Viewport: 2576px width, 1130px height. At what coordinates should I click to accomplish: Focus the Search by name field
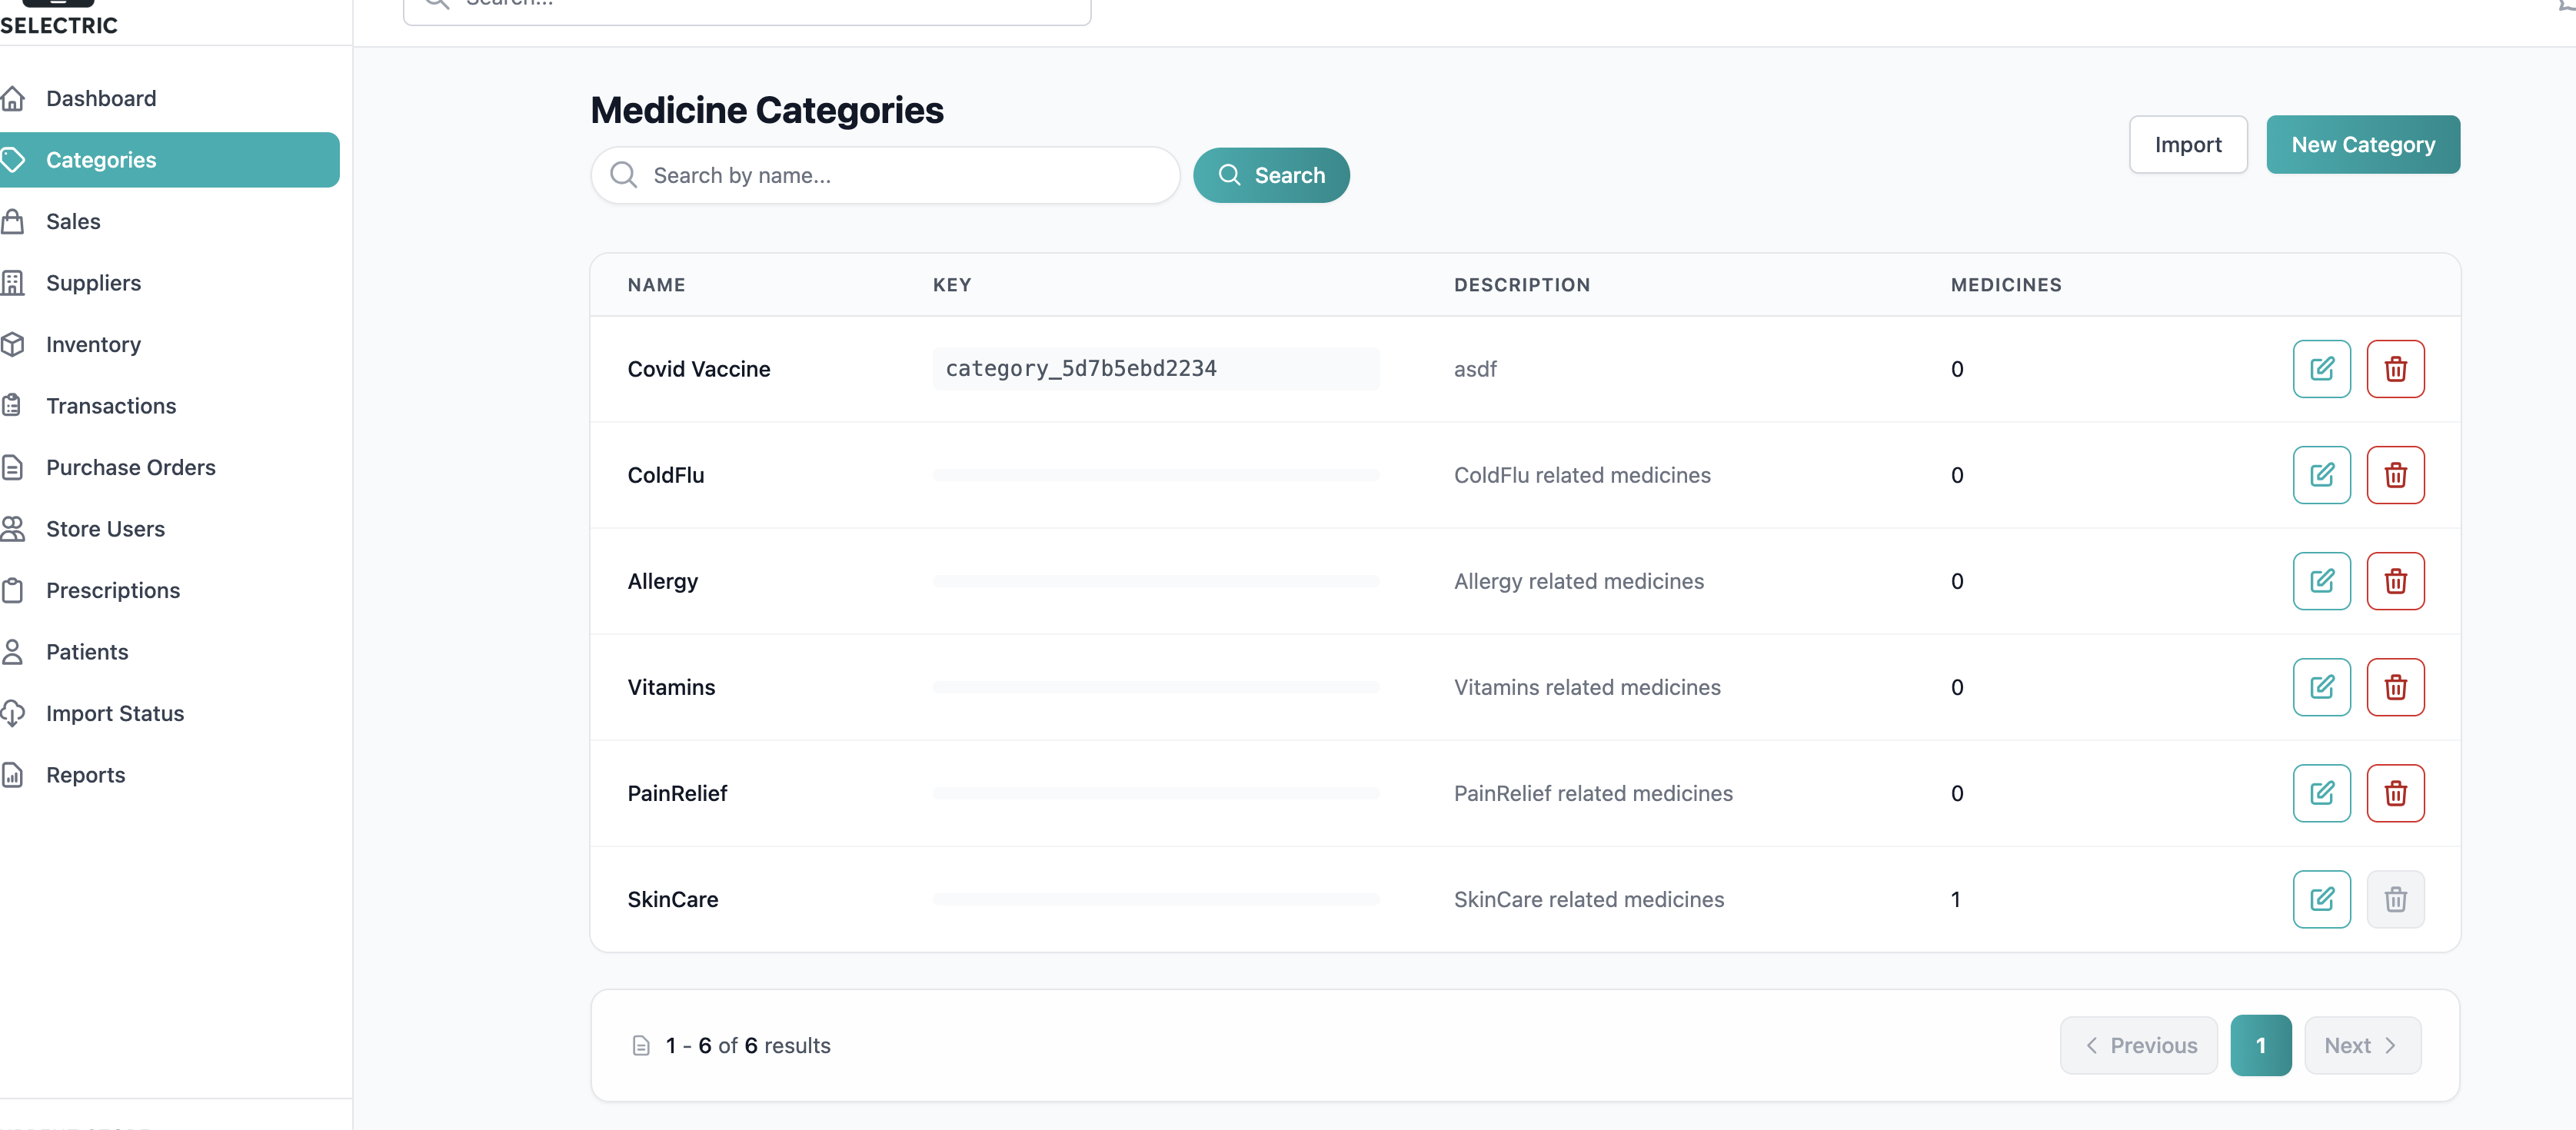[900, 175]
